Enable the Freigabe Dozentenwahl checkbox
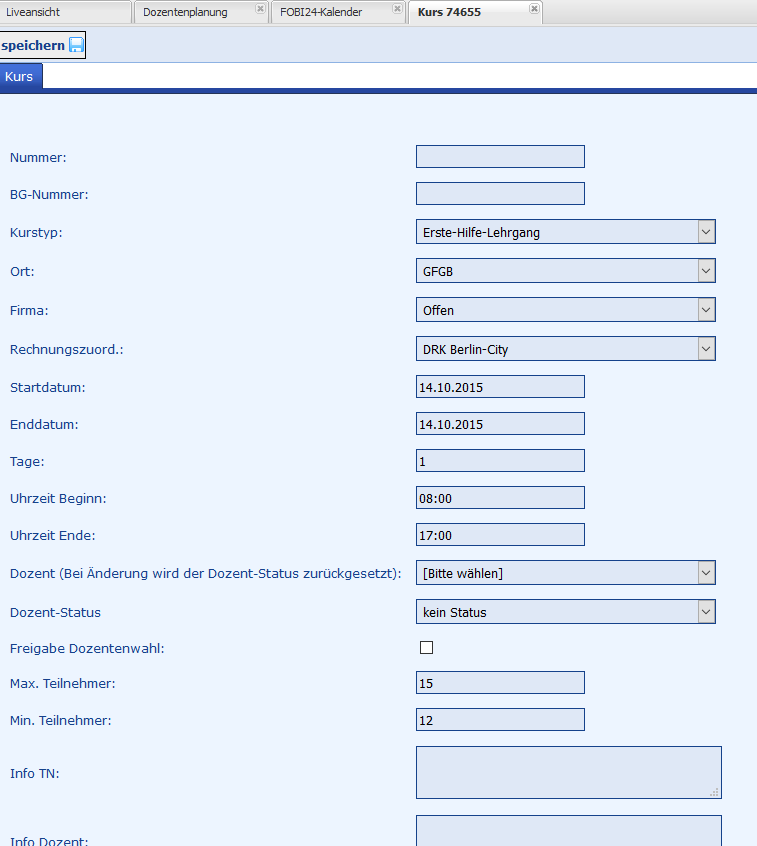Viewport: 757px width, 846px height. point(427,648)
